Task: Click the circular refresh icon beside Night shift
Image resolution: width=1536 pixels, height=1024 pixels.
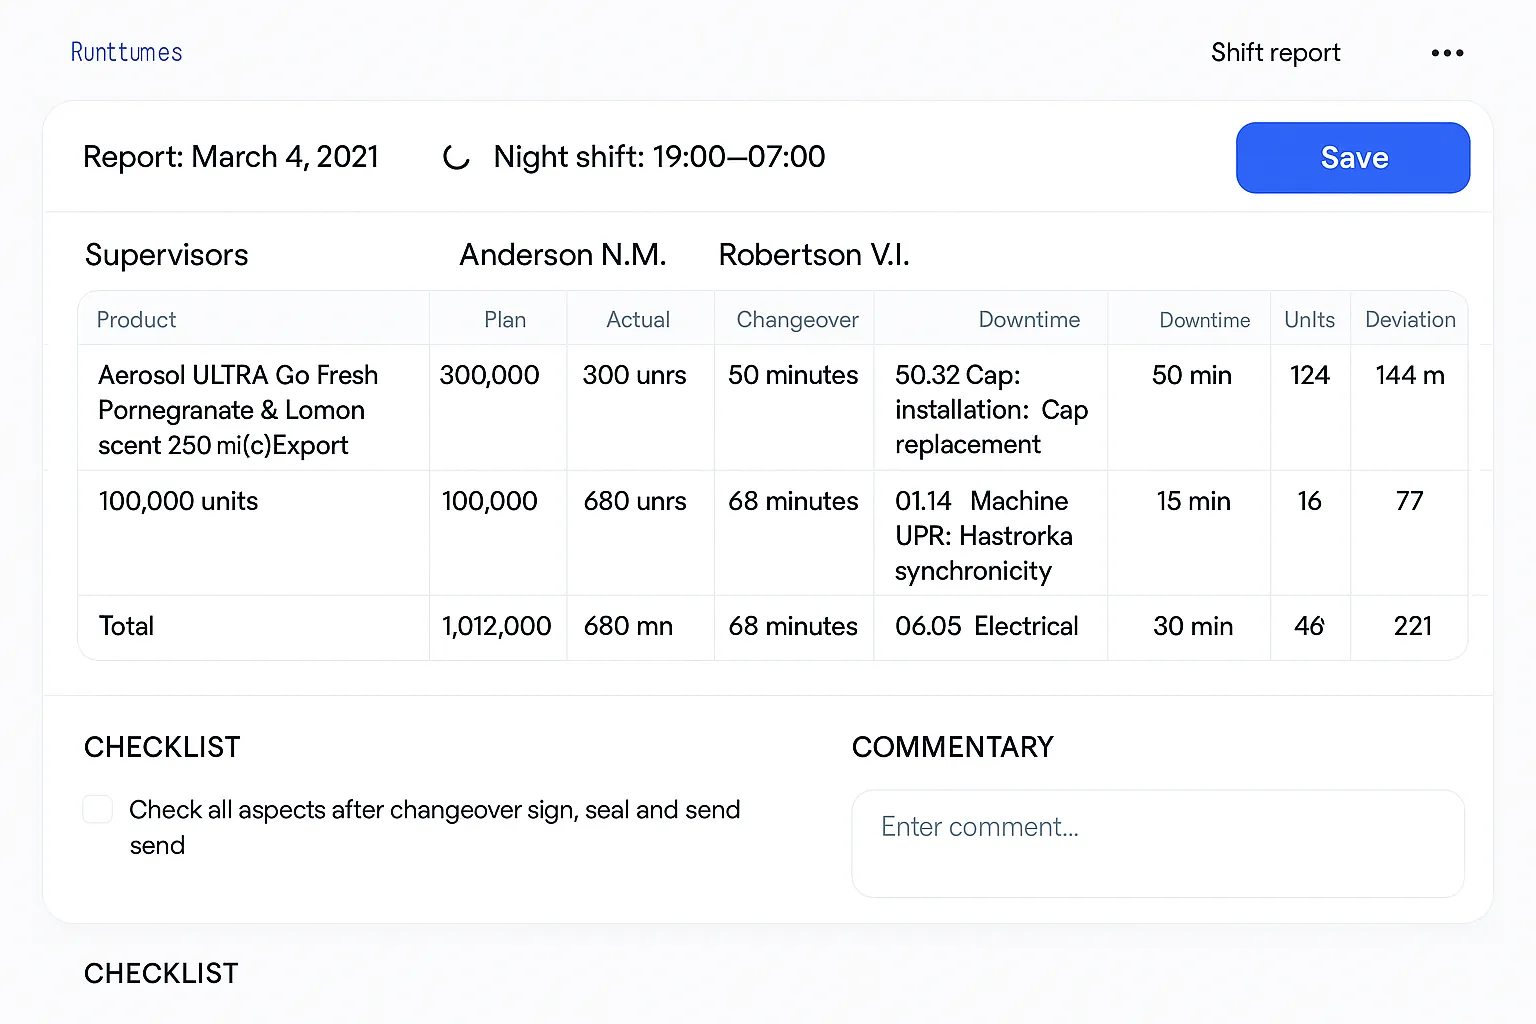Action: tap(456, 157)
